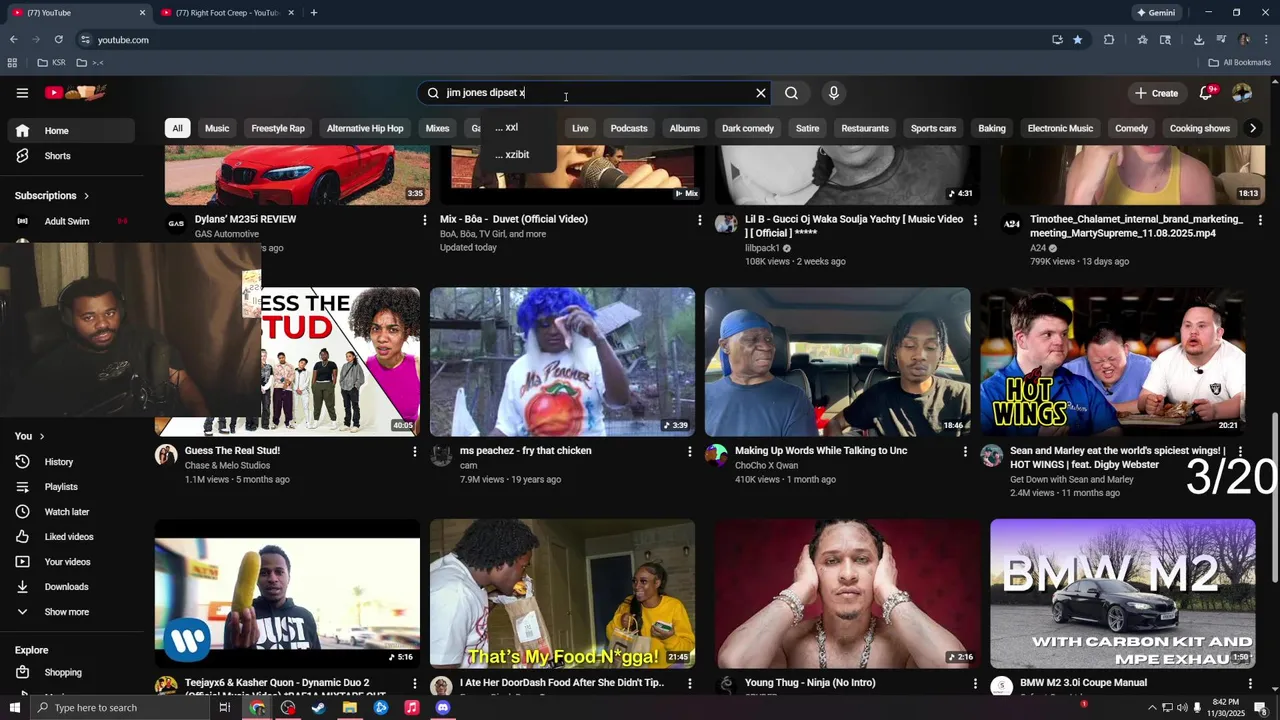Select the Freestyle Rap chip
Image resolution: width=1280 pixels, height=720 pixels.
pos(278,128)
